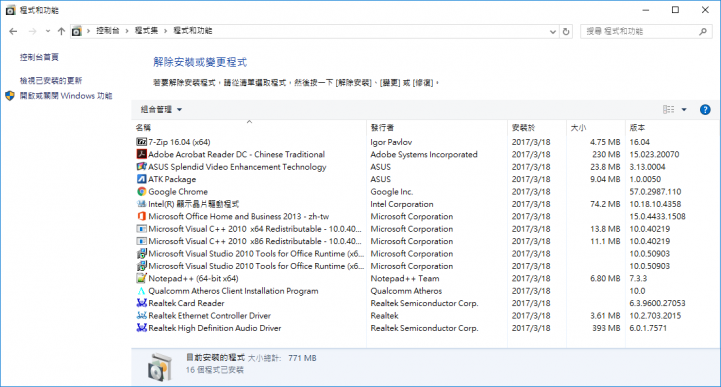Screen dimensions: 721x387
Task: Click the Microsoft Office 2013 icon
Action: pyautogui.click(x=142, y=216)
